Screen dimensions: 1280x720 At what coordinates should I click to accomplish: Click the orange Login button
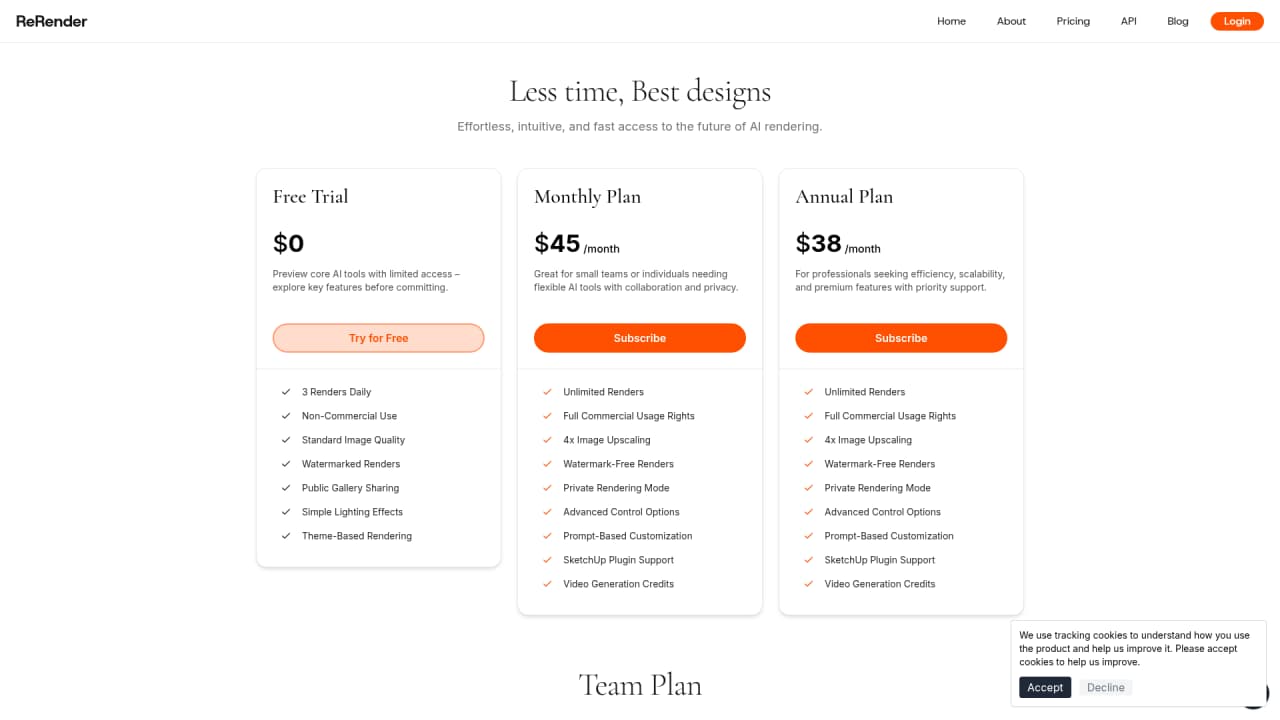pyautogui.click(x=1237, y=21)
